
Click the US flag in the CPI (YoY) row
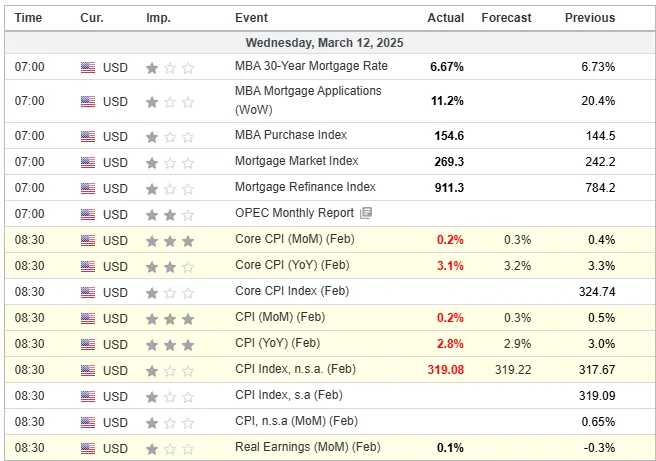point(88,344)
